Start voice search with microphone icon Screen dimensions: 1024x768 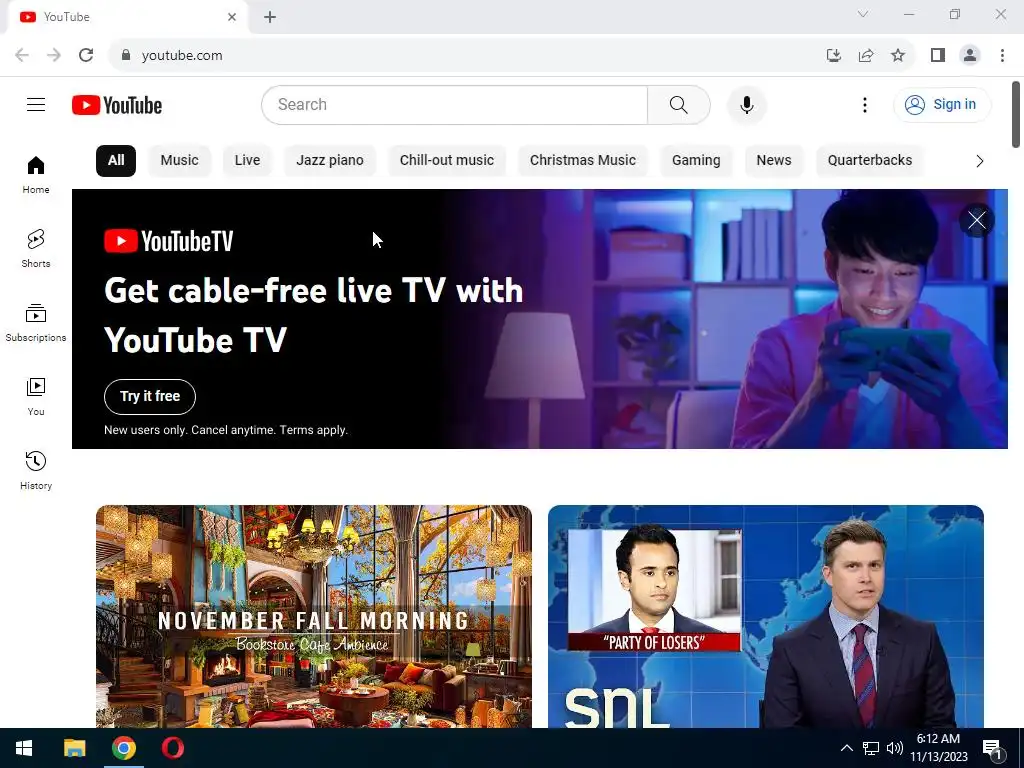[746, 104]
